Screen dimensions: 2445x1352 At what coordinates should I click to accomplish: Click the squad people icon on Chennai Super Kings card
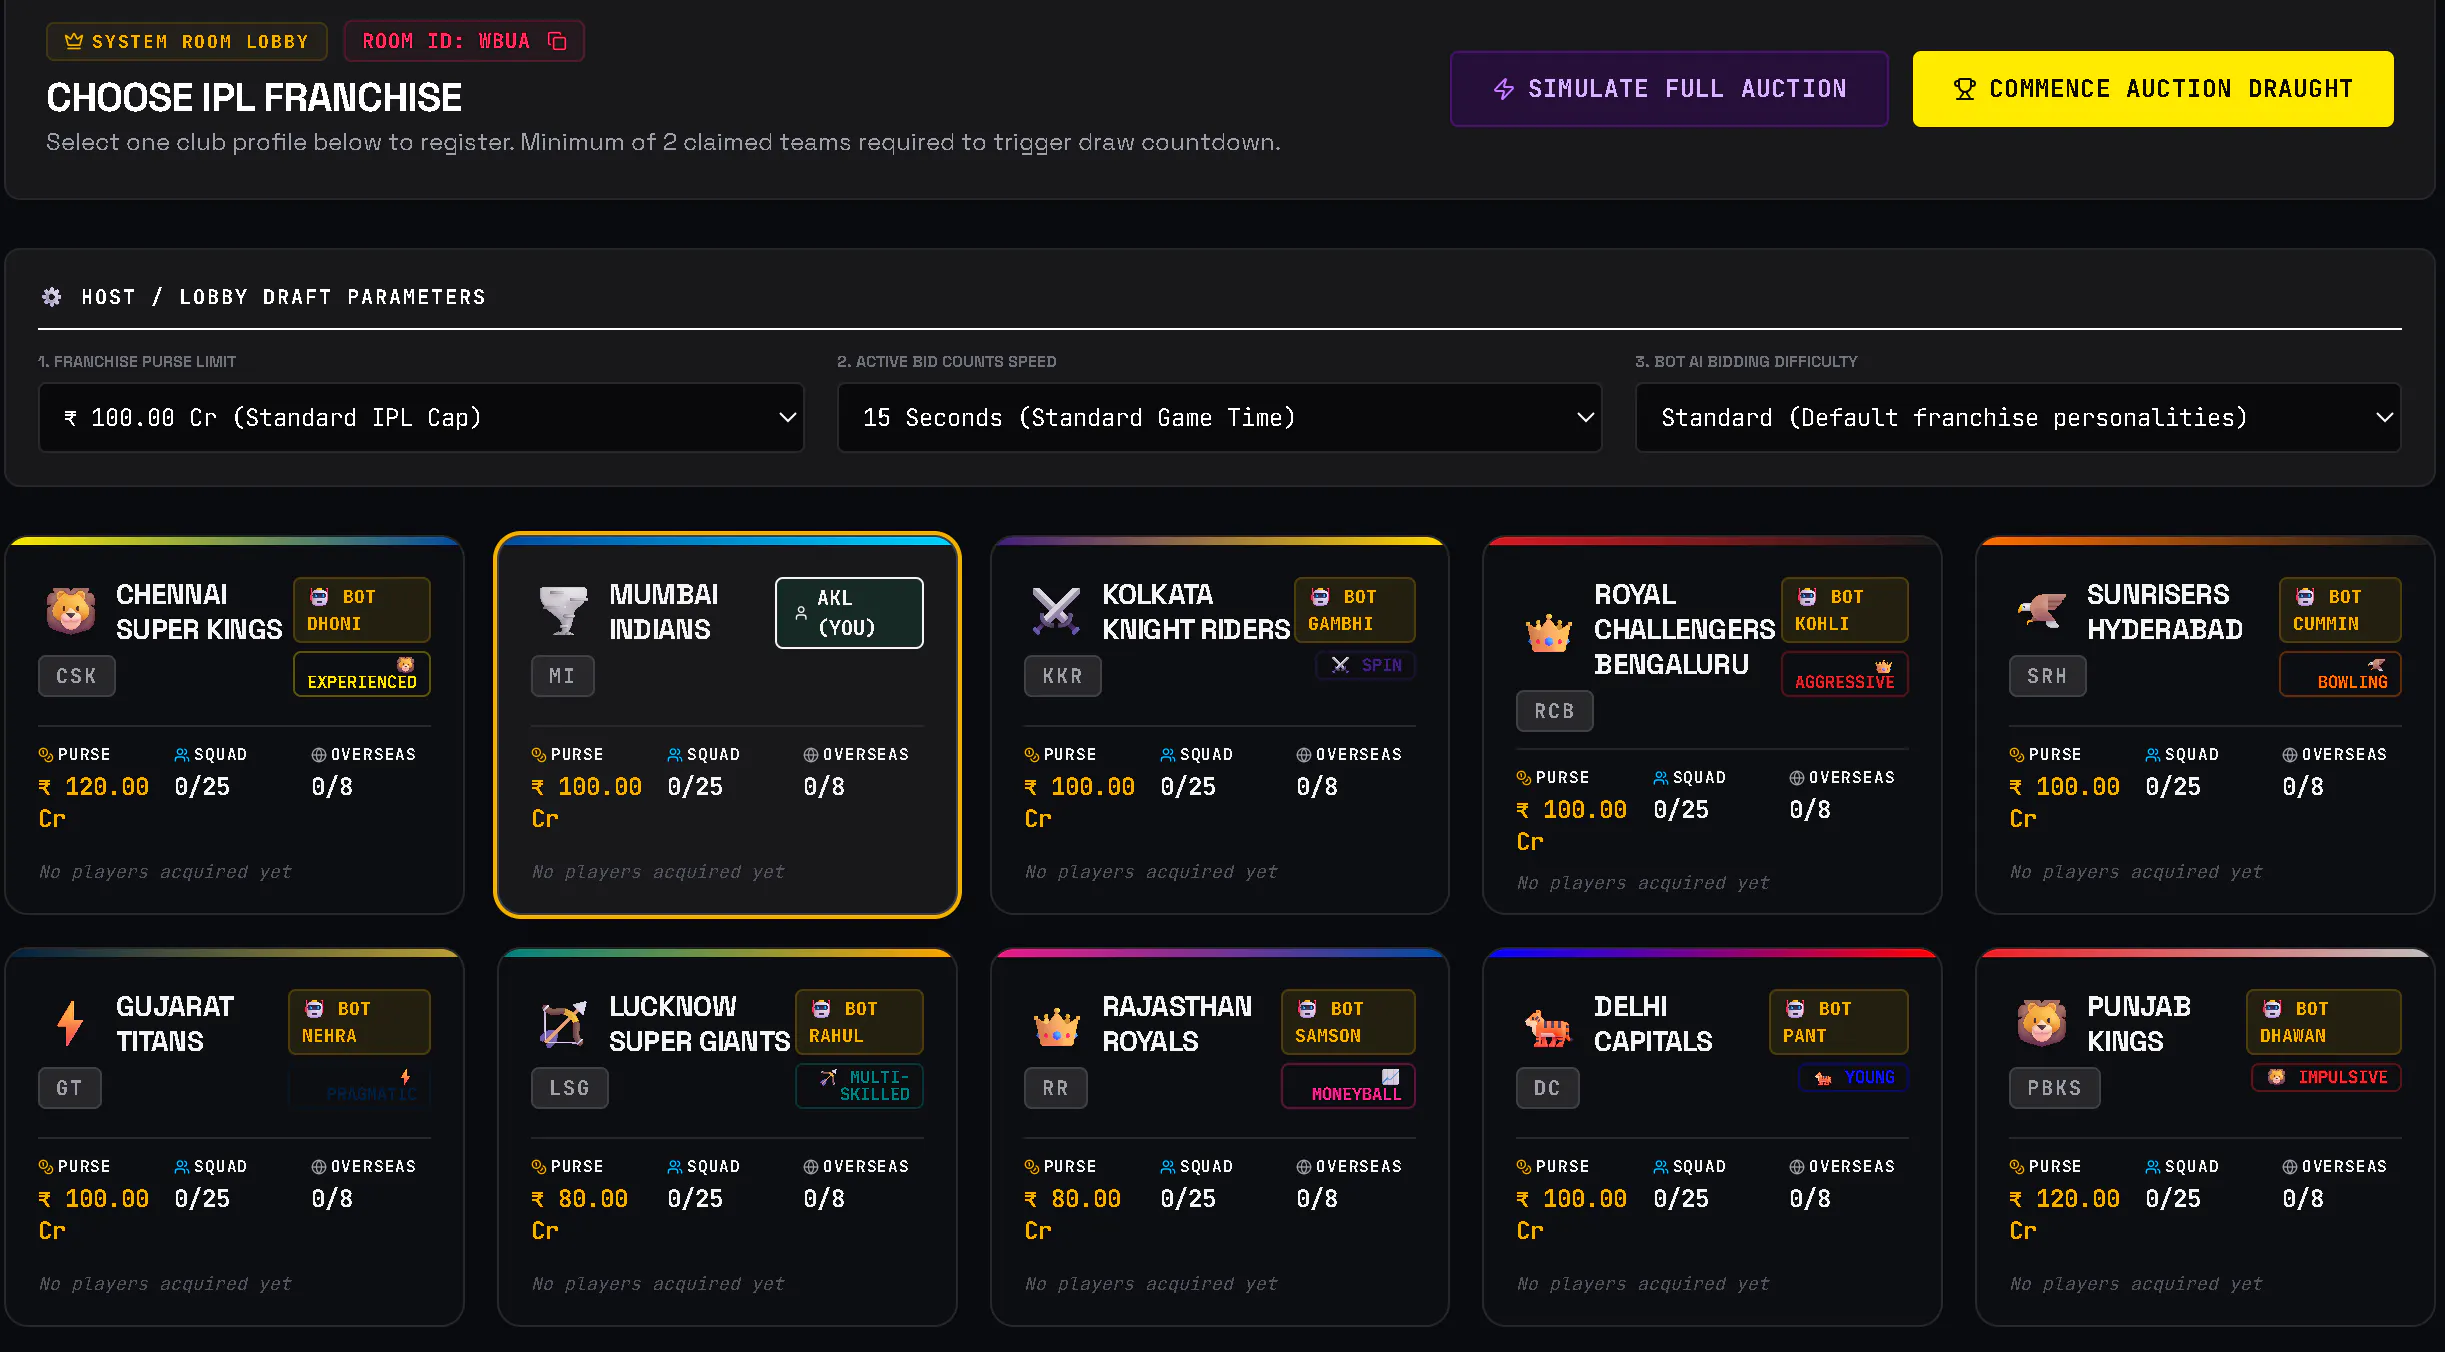(182, 755)
